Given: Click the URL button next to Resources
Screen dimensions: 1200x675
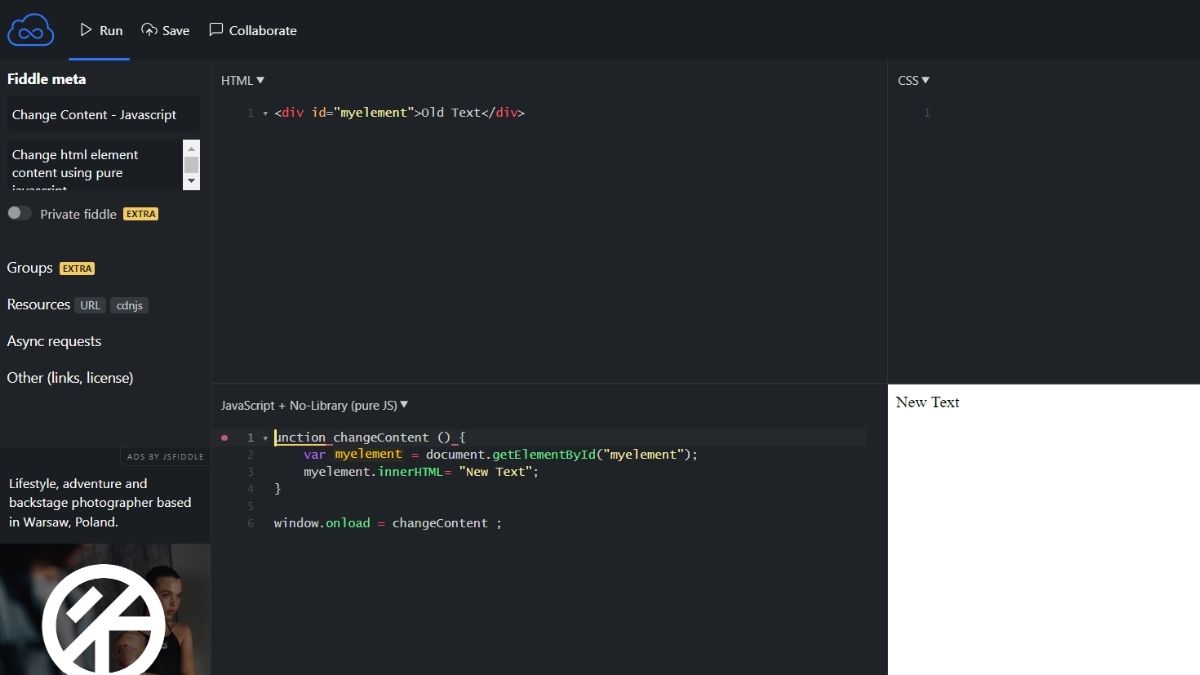Looking at the screenshot, I should click(90, 306).
